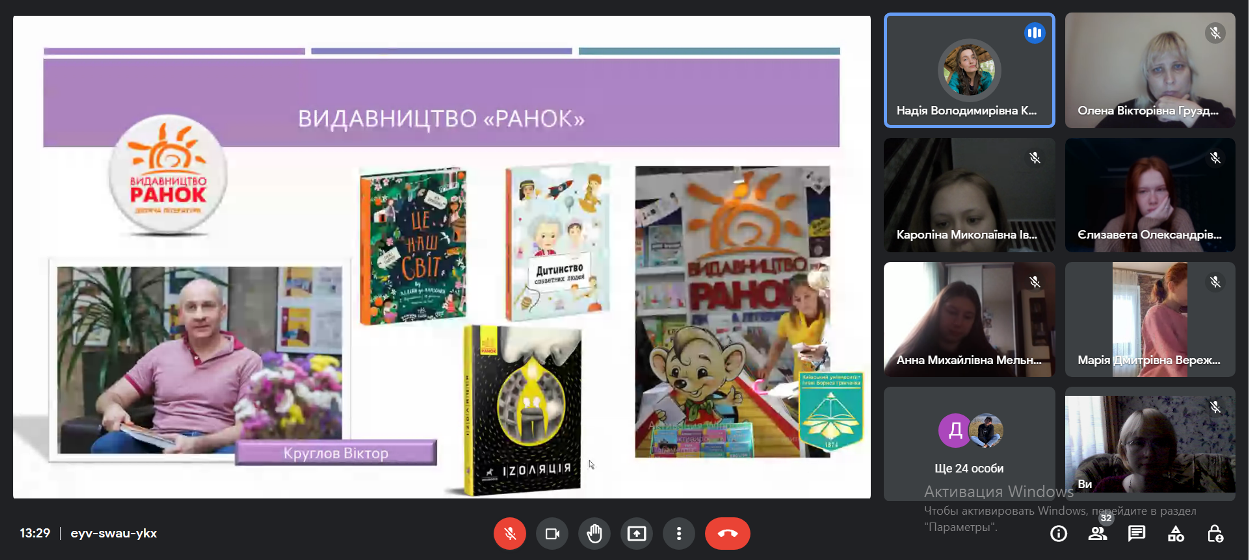1249x560 pixels.
Task: Open the three-dot more options menu
Action: tap(679, 533)
